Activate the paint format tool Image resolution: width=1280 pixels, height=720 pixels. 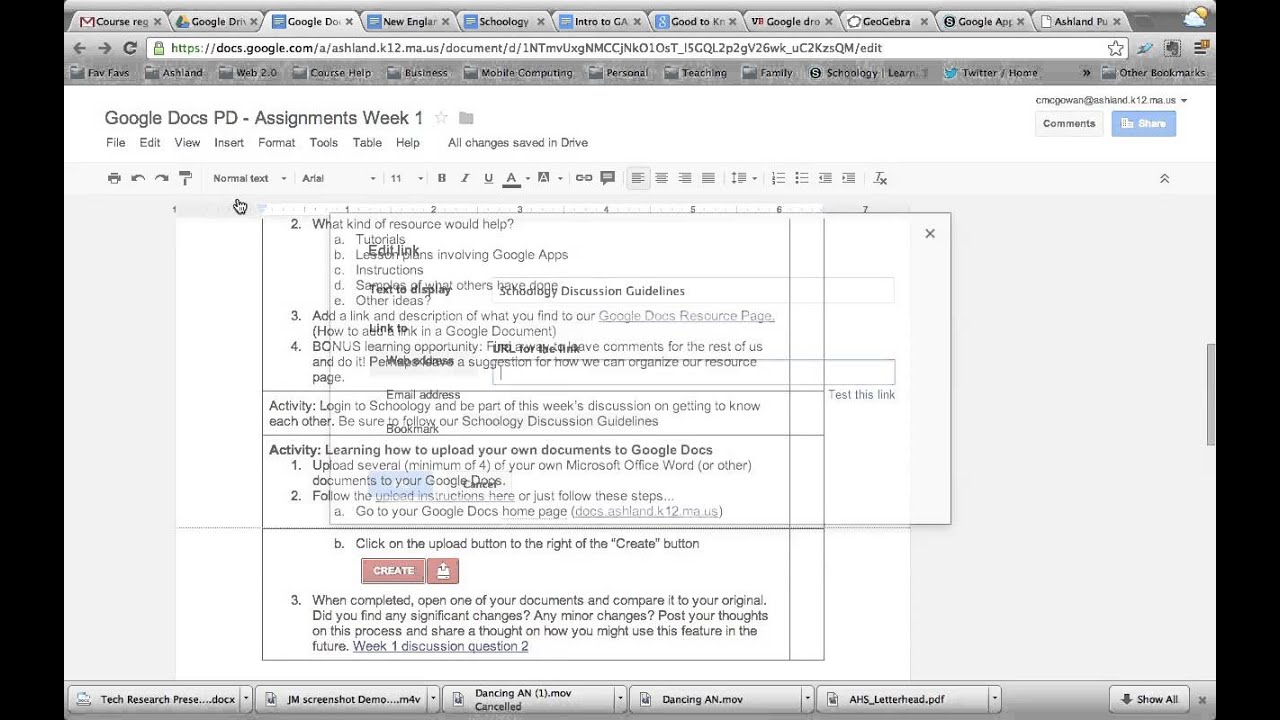(185, 178)
